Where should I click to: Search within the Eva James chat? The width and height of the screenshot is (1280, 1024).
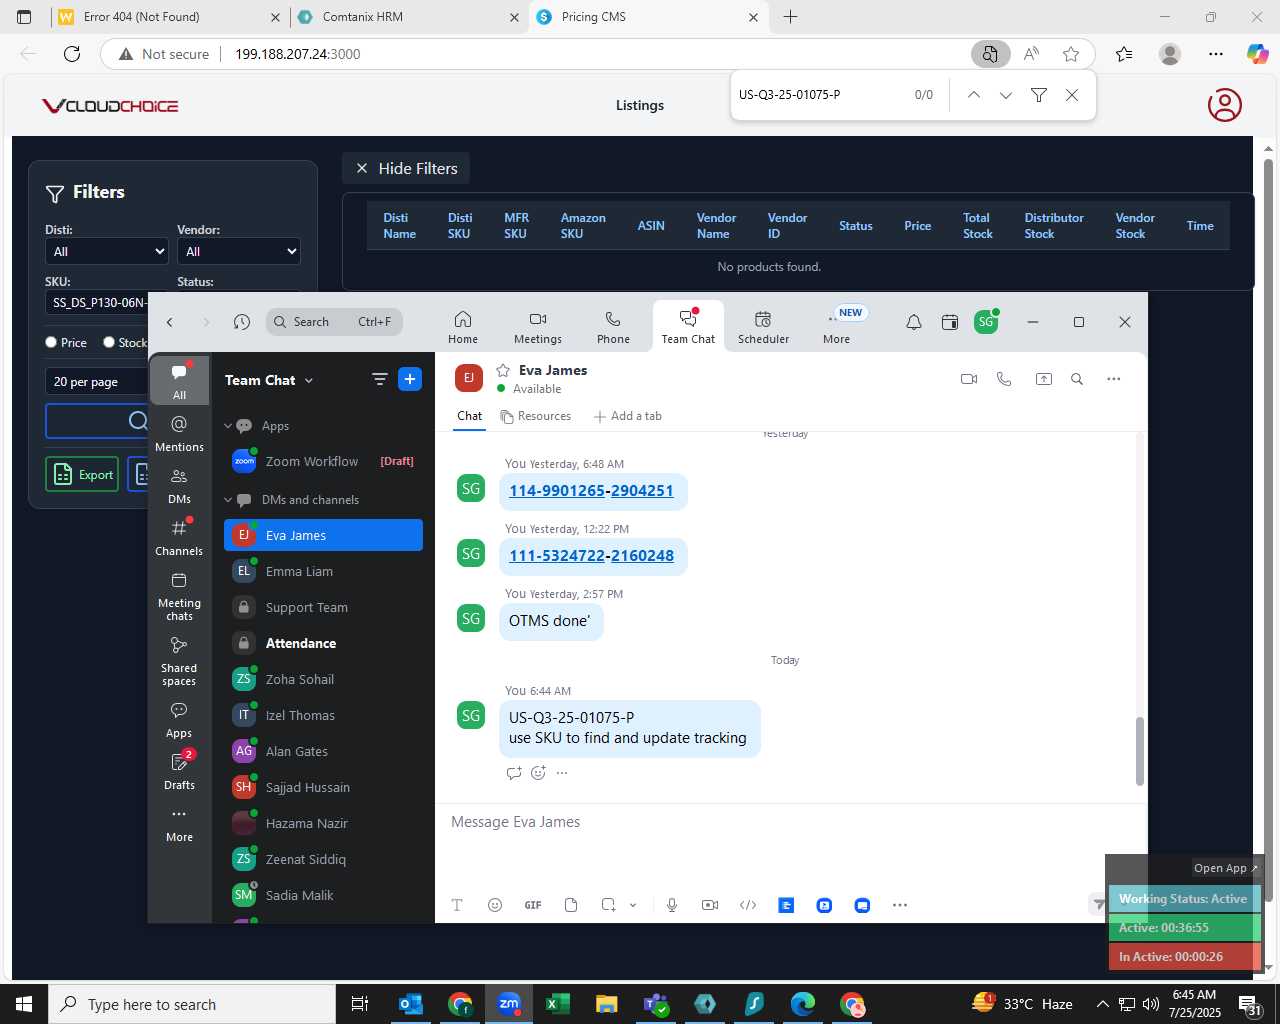(1077, 379)
